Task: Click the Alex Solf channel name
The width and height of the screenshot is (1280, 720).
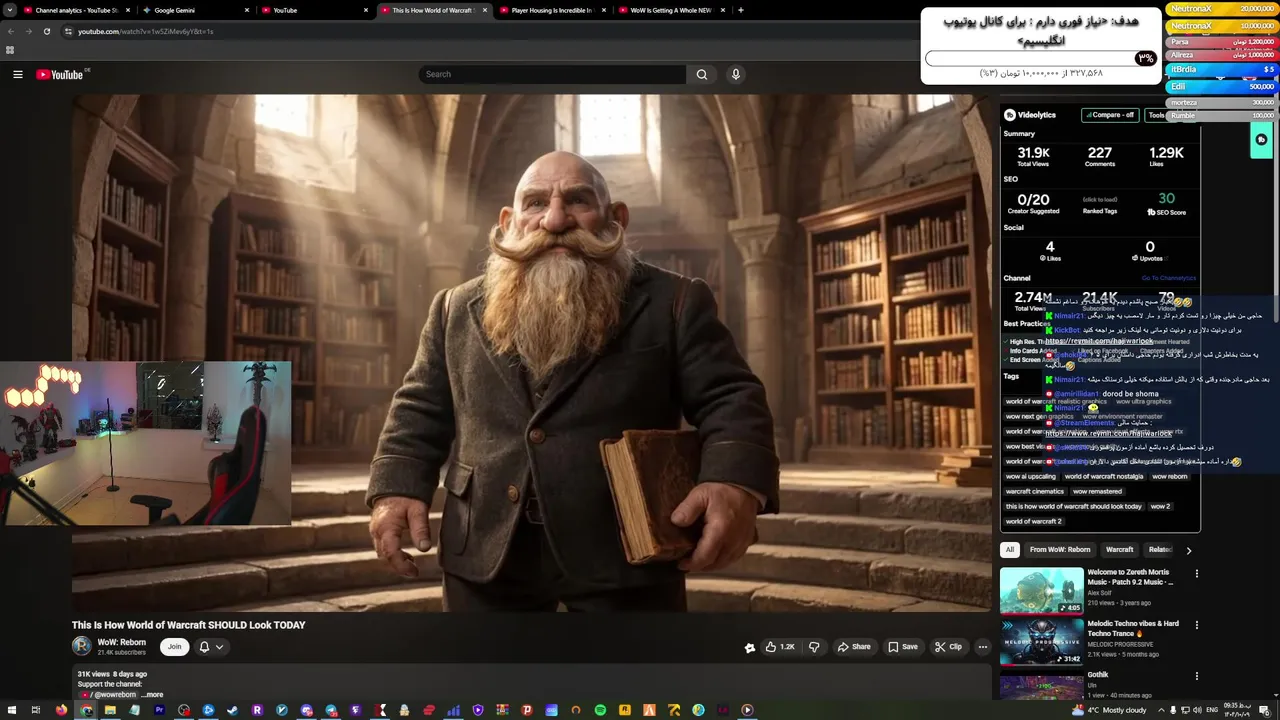Action: [1101, 593]
